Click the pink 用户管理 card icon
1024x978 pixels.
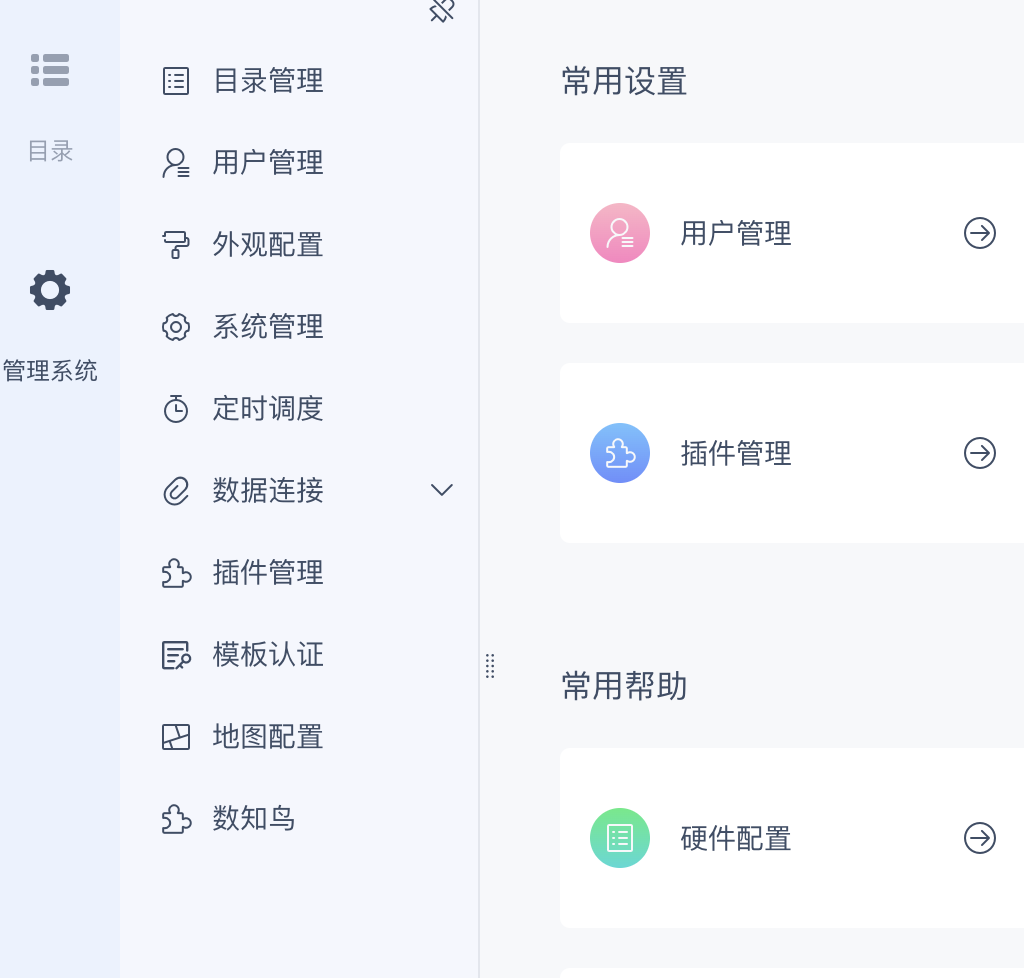[620, 233]
